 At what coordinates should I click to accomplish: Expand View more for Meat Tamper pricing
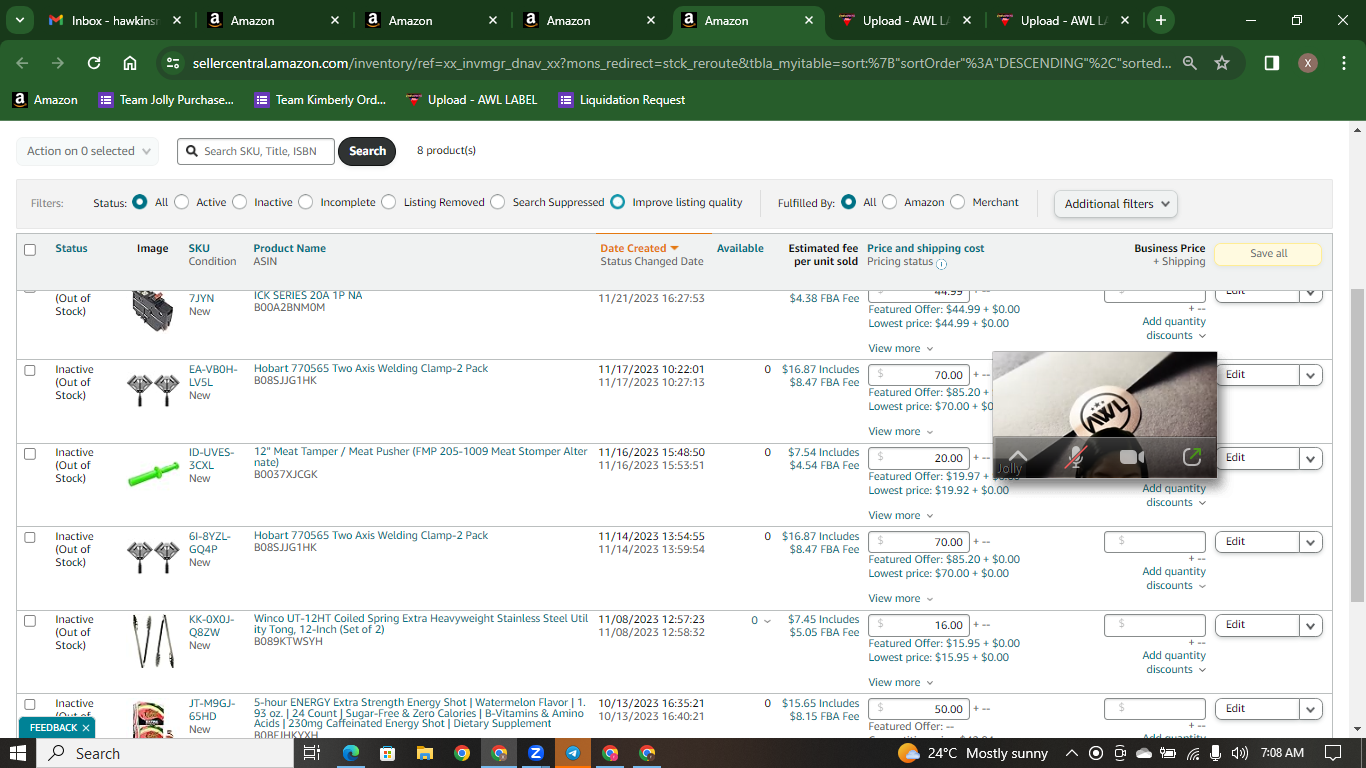(x=900, y=516)
